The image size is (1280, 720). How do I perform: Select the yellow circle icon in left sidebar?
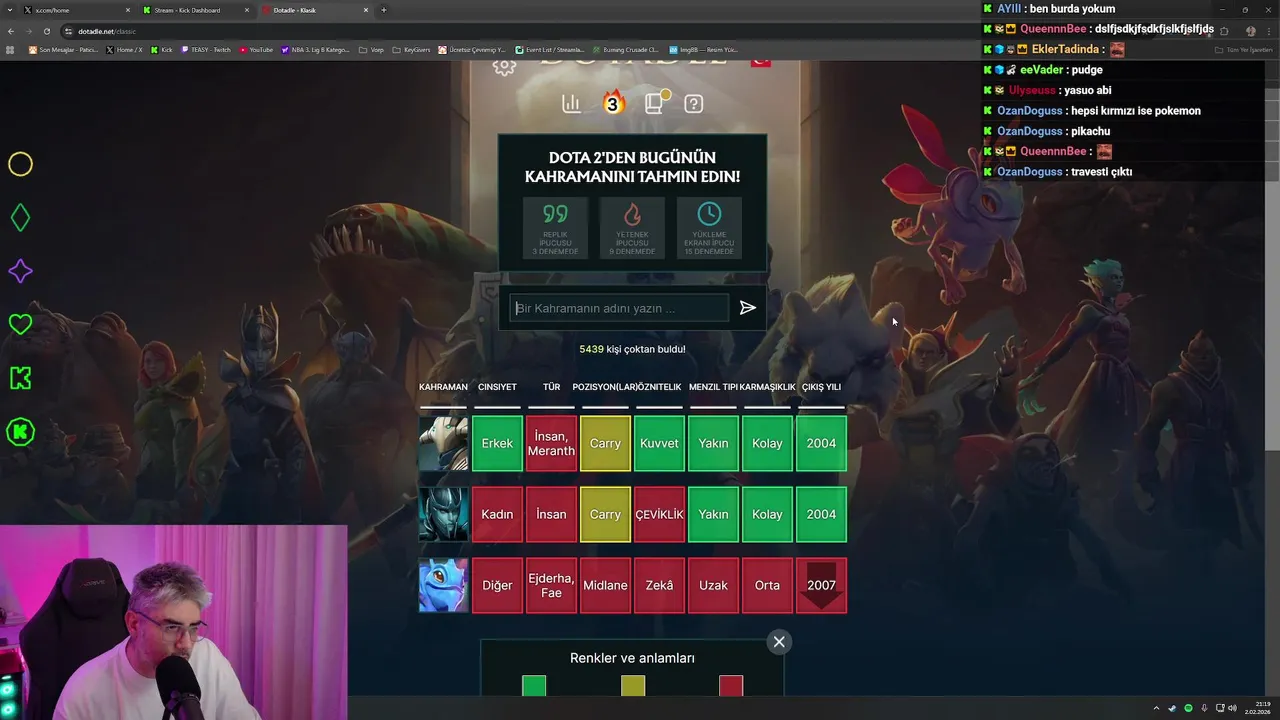tap(20, 164)
